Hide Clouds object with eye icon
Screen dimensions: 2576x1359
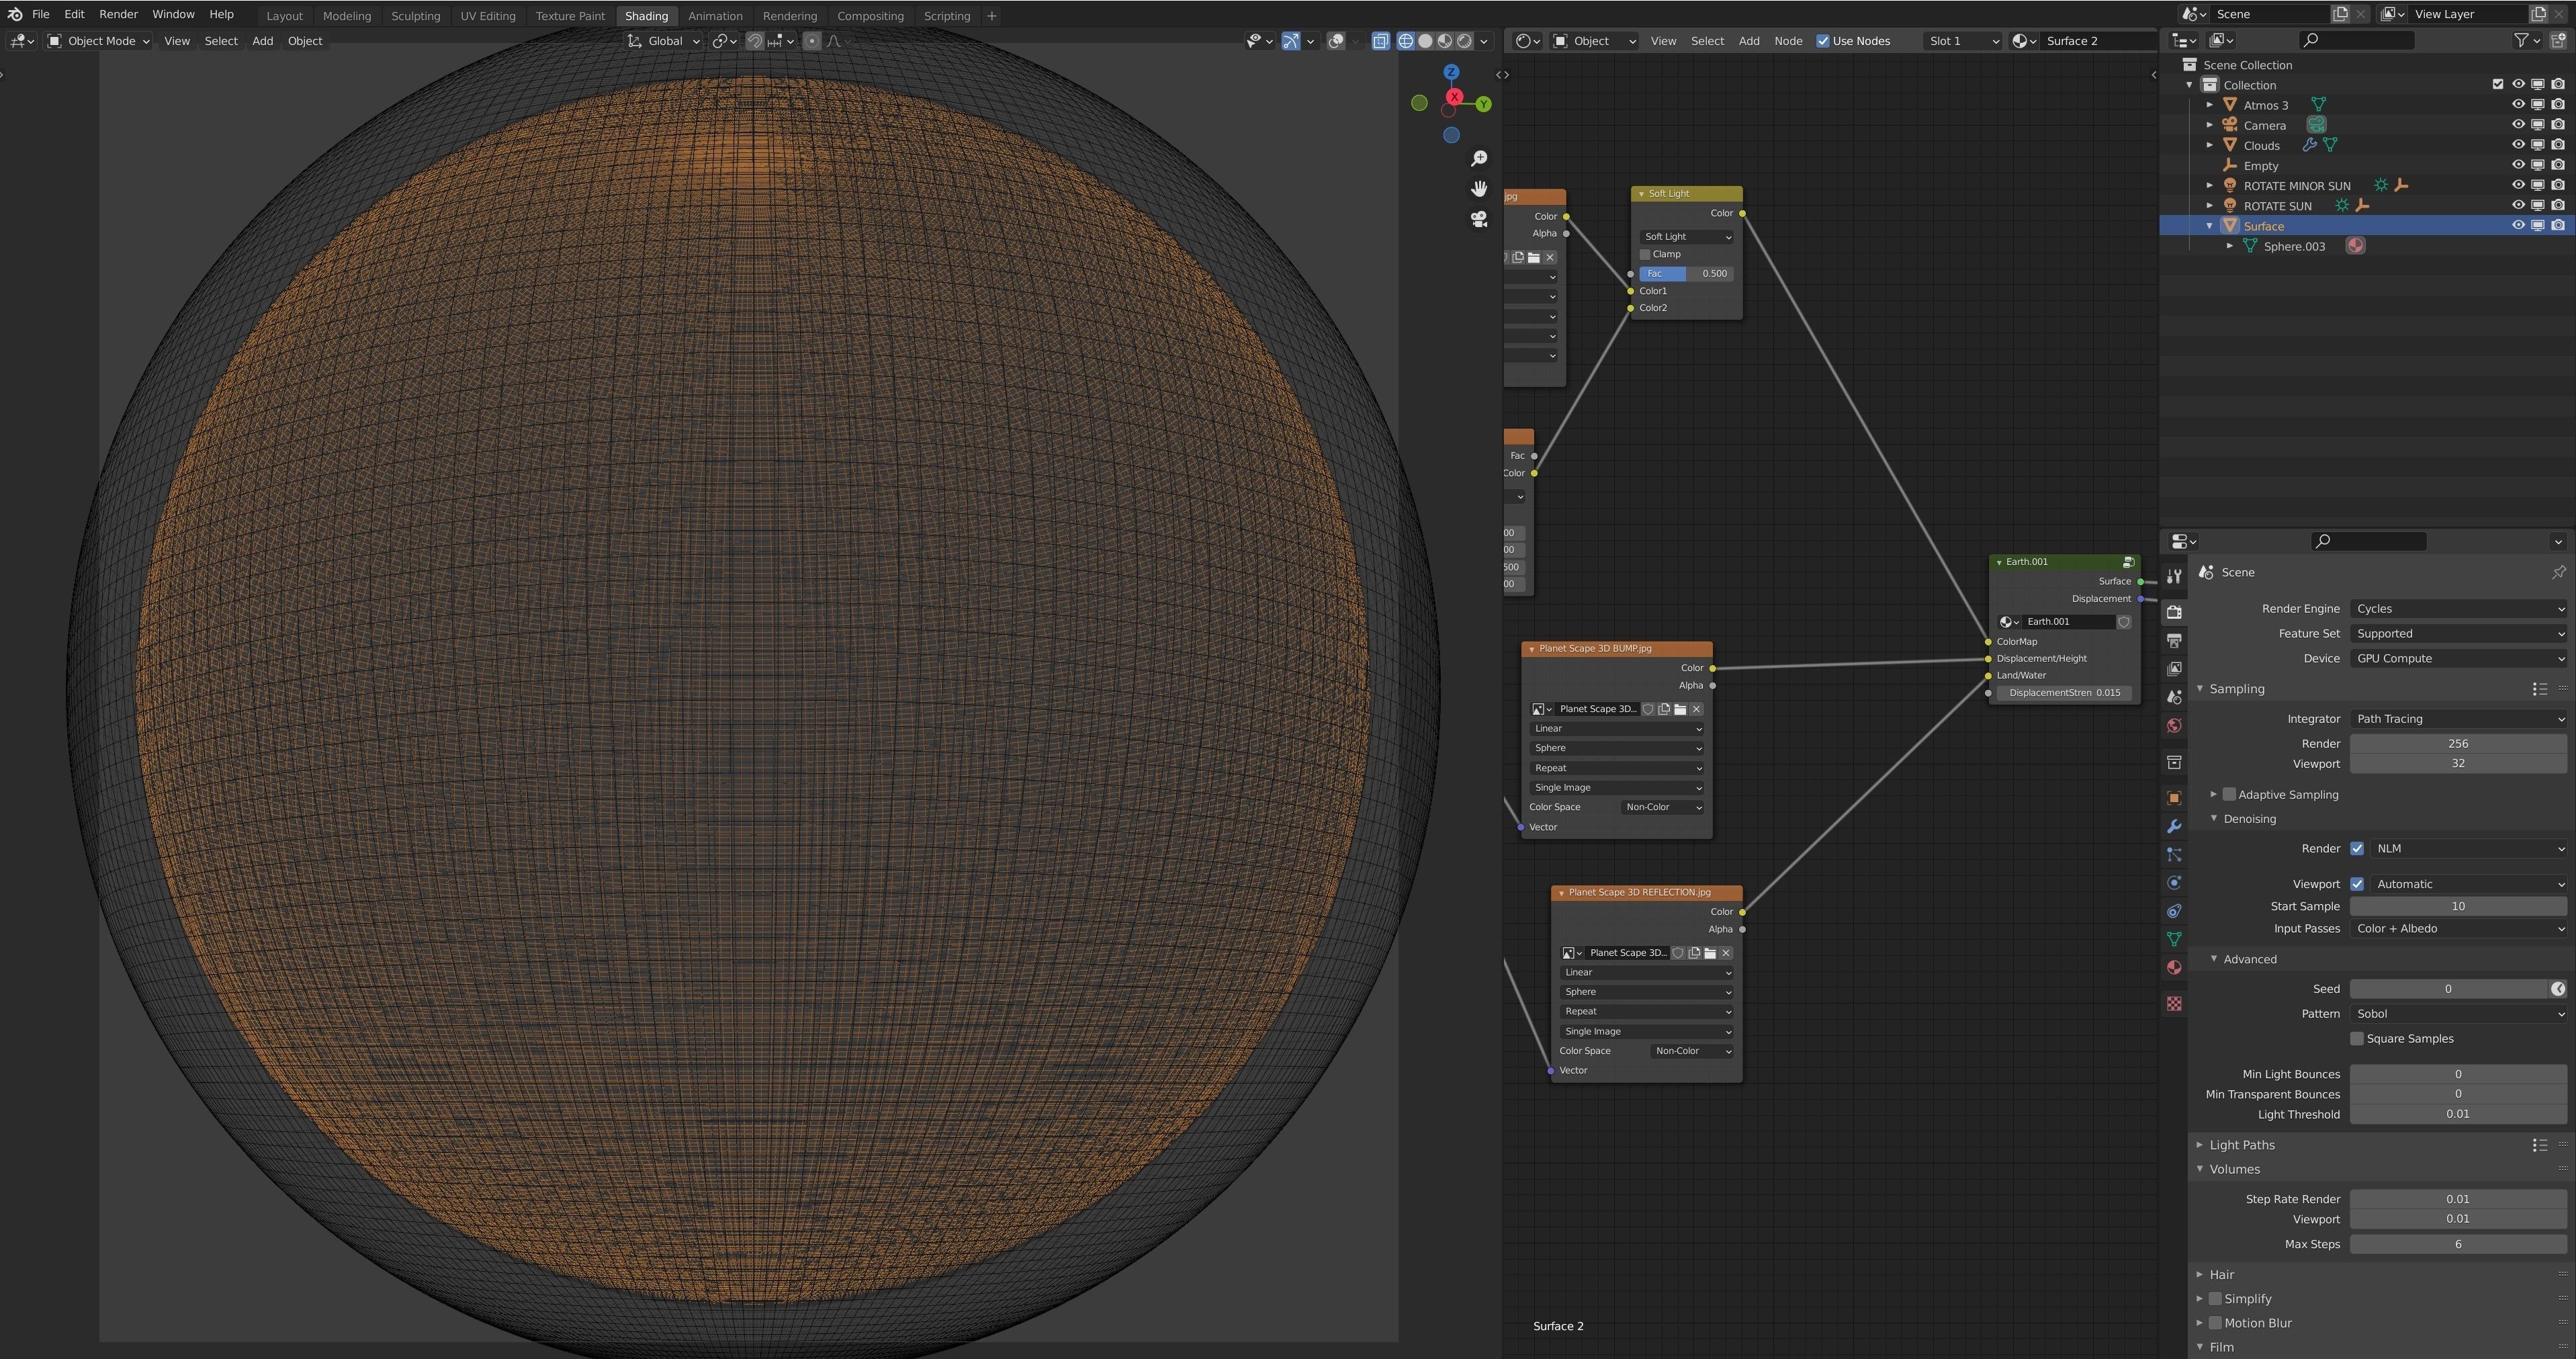[x=2518, y=145]
